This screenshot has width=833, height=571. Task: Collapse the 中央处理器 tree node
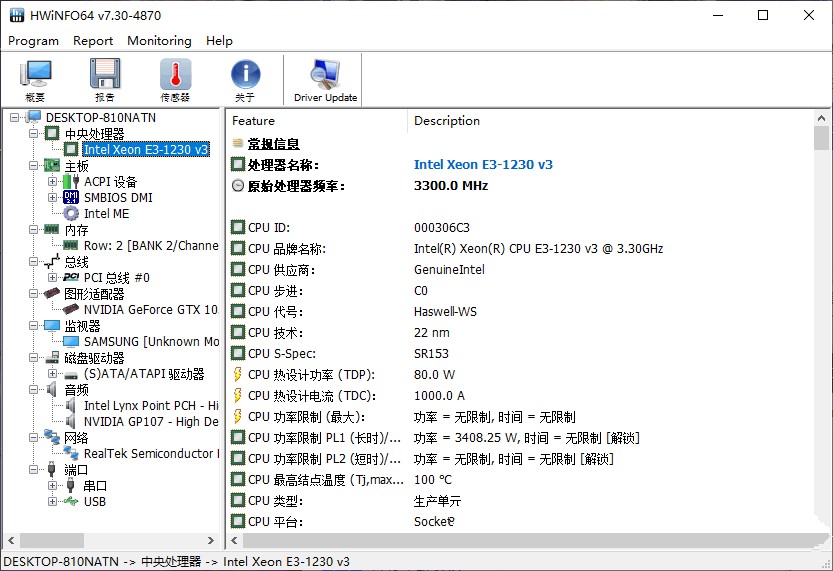coord(33,133)
